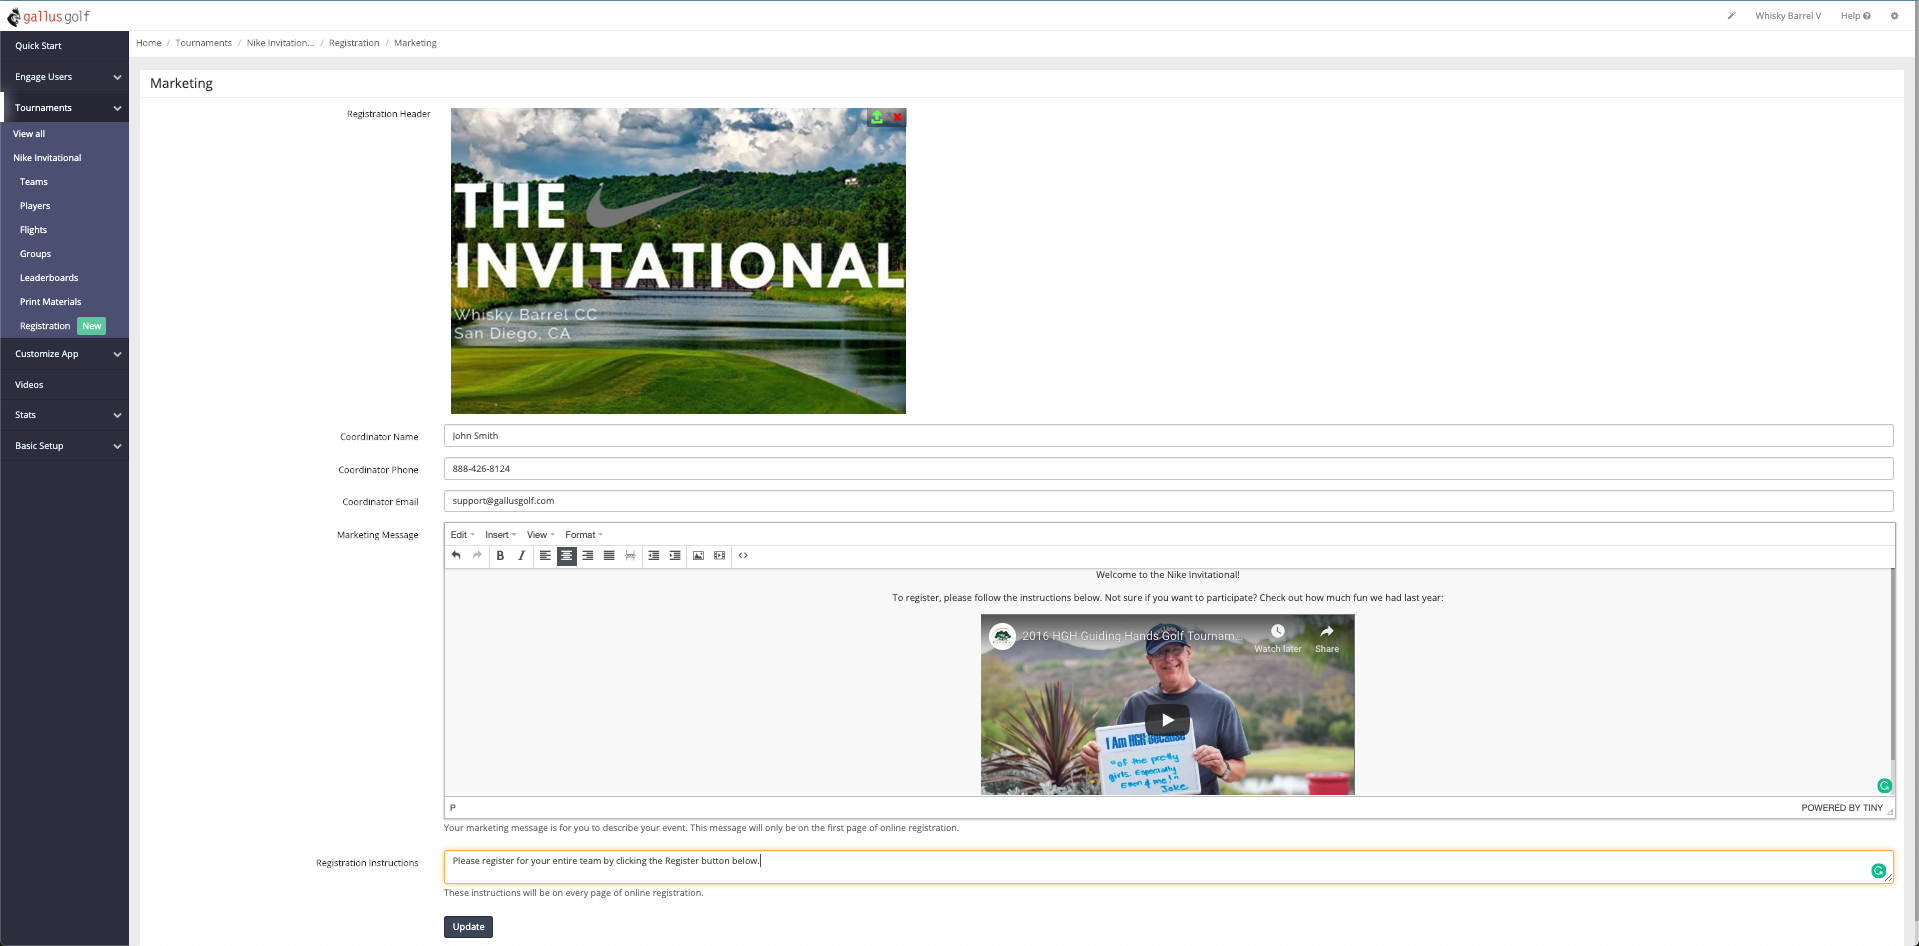This screenshot has width=1919, height=946.
Task: Redo the edit in marketing message
Action: tap(477, 556)
